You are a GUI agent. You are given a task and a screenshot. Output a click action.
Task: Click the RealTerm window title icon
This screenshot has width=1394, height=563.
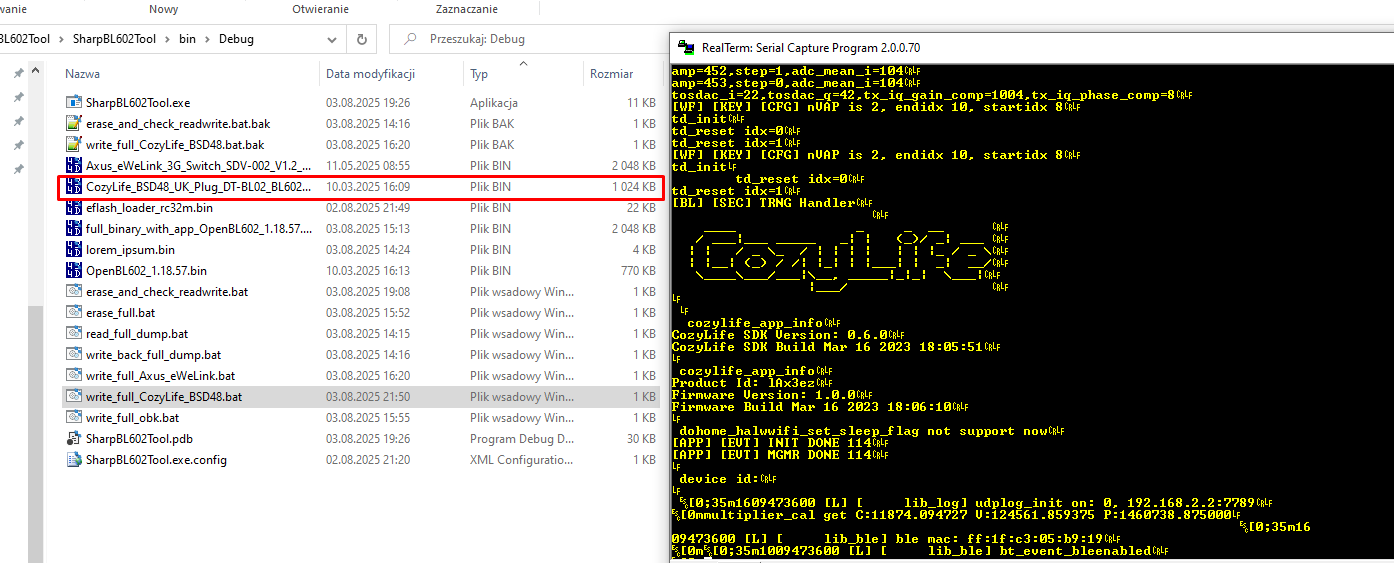point(686,47)
